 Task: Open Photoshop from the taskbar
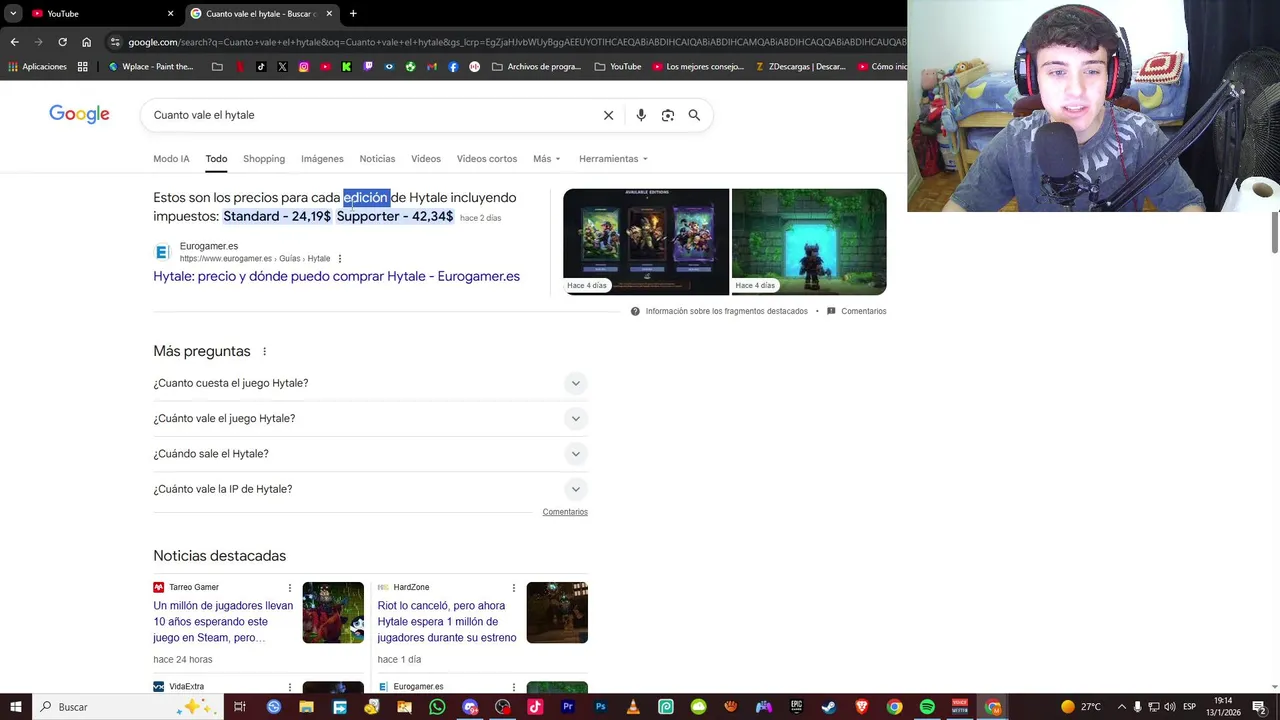600,707
